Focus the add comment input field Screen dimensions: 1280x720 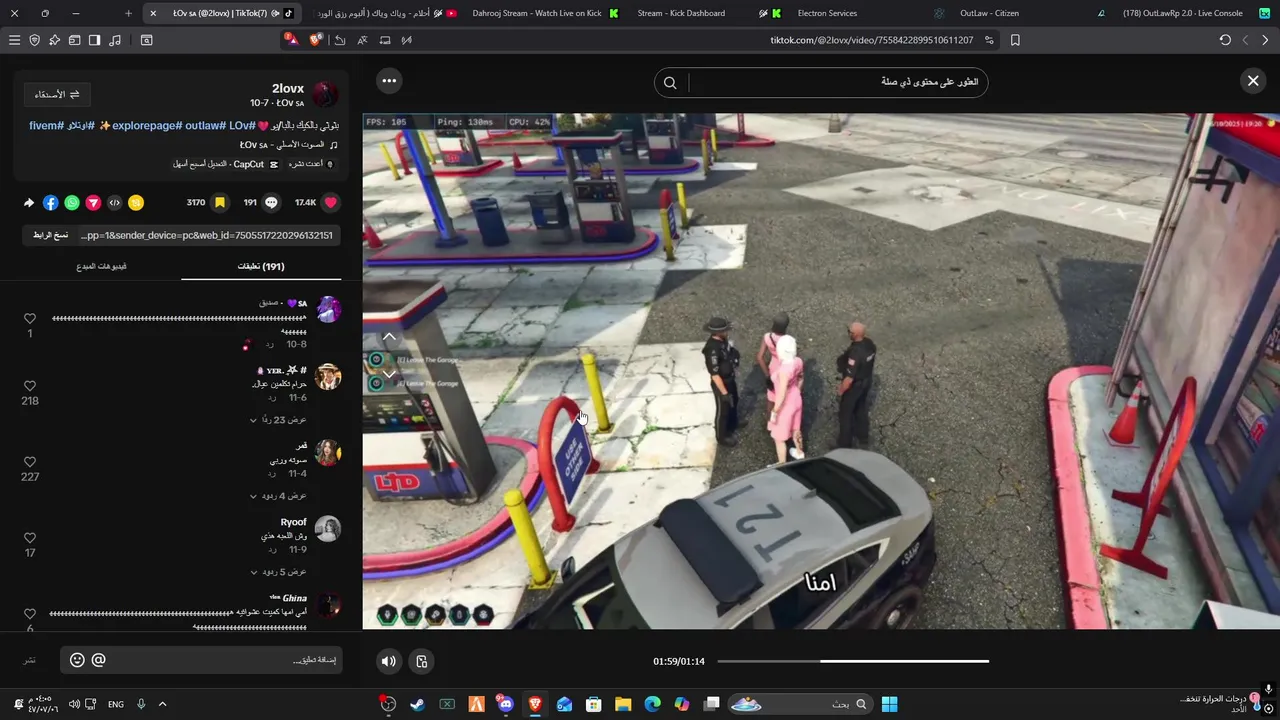coord(200,660)
